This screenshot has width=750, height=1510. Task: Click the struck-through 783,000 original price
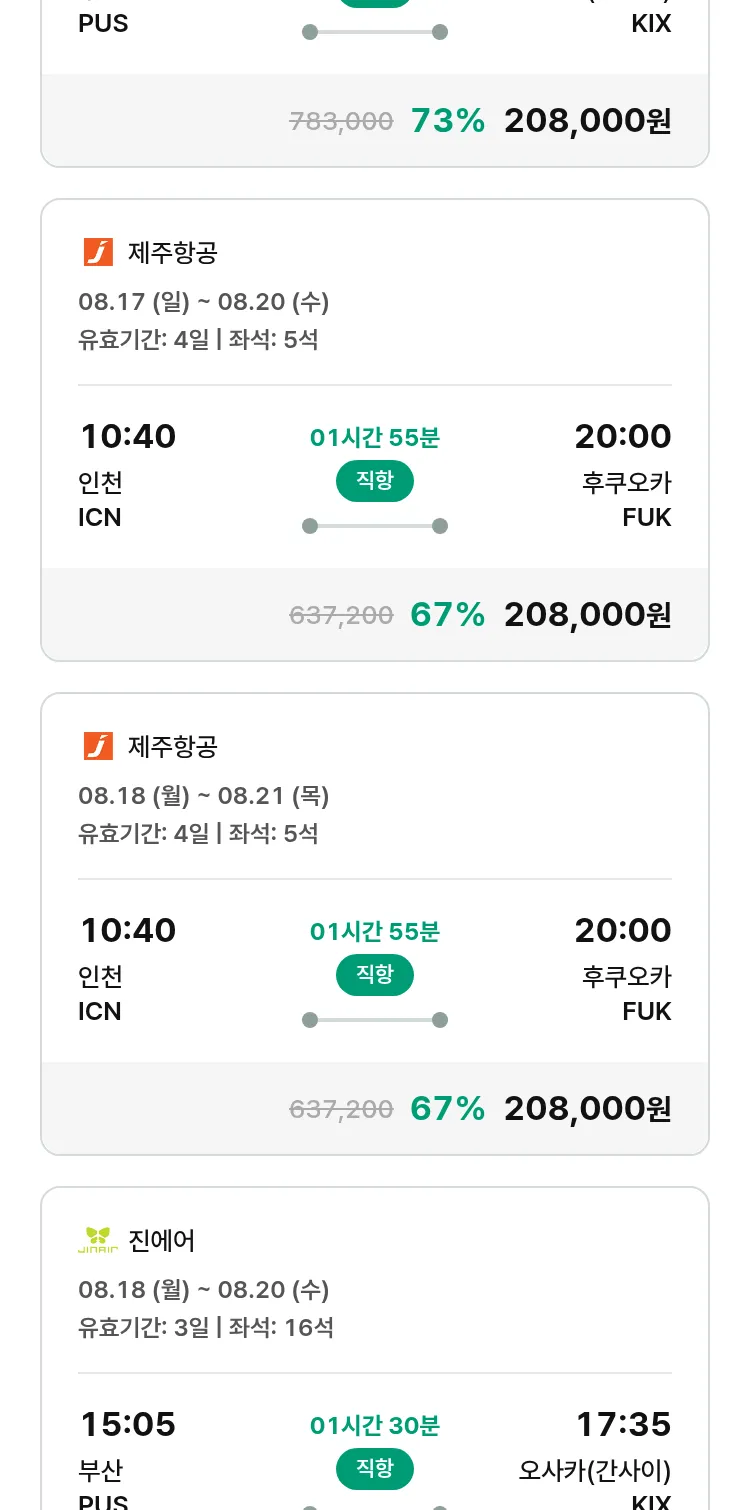pos(341,122)
